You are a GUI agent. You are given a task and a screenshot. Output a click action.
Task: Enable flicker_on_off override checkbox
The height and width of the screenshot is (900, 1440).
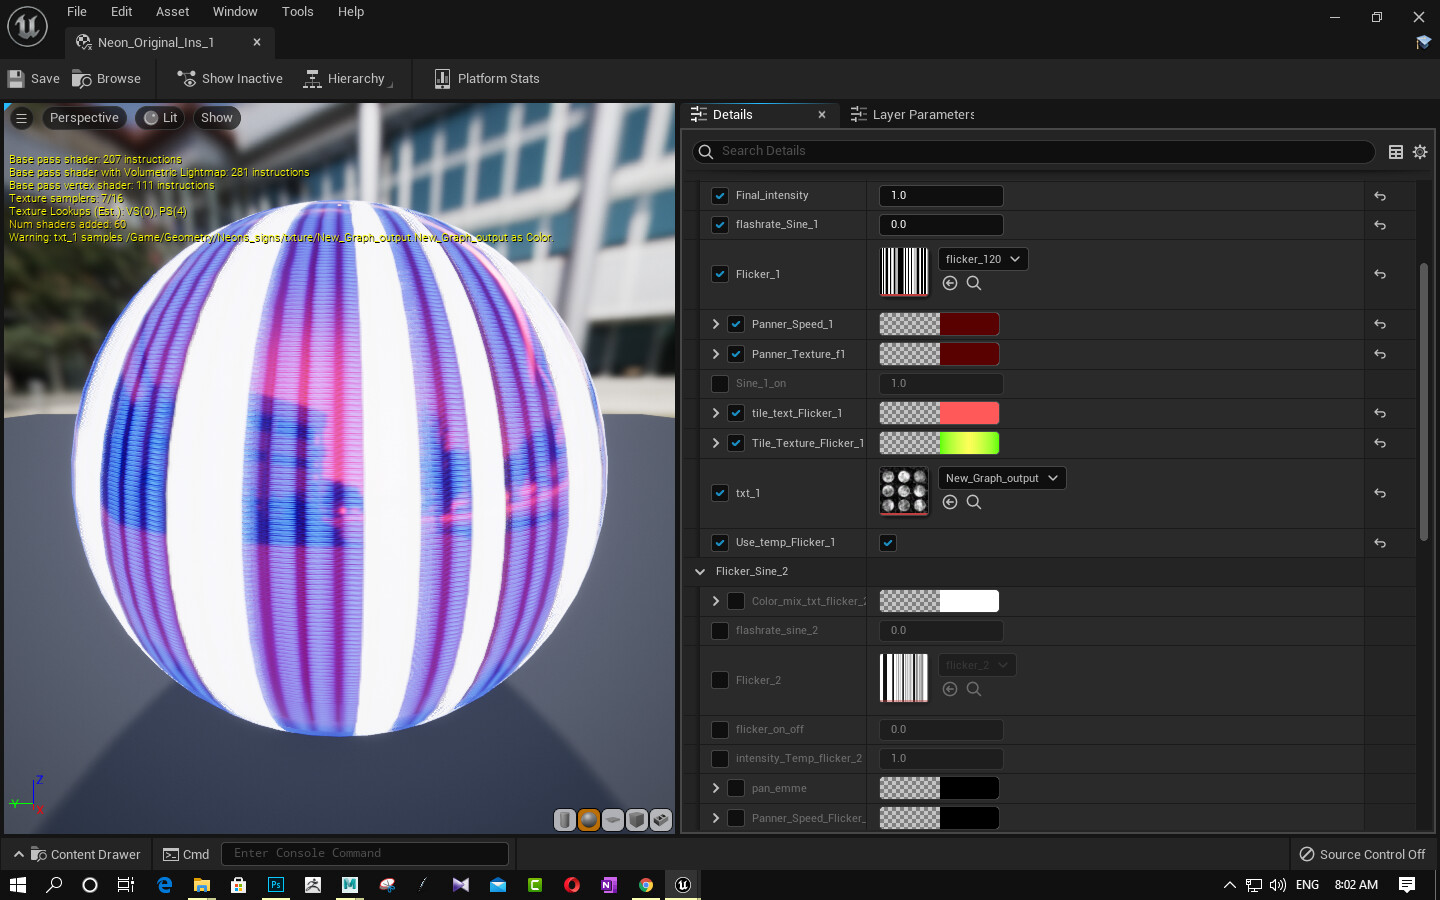pos(720,730)
